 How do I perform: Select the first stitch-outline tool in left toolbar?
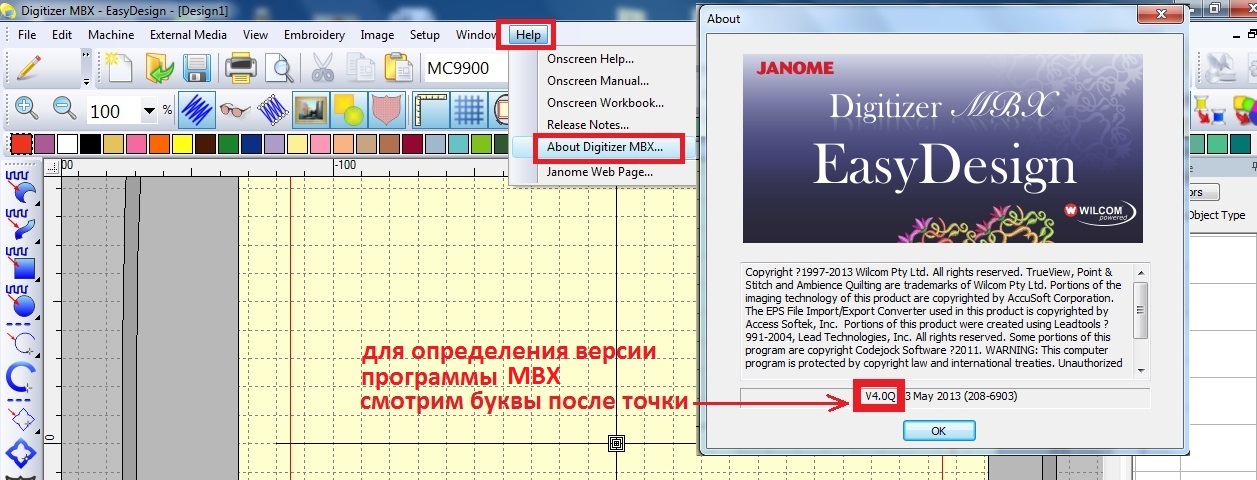click(21, 188)
